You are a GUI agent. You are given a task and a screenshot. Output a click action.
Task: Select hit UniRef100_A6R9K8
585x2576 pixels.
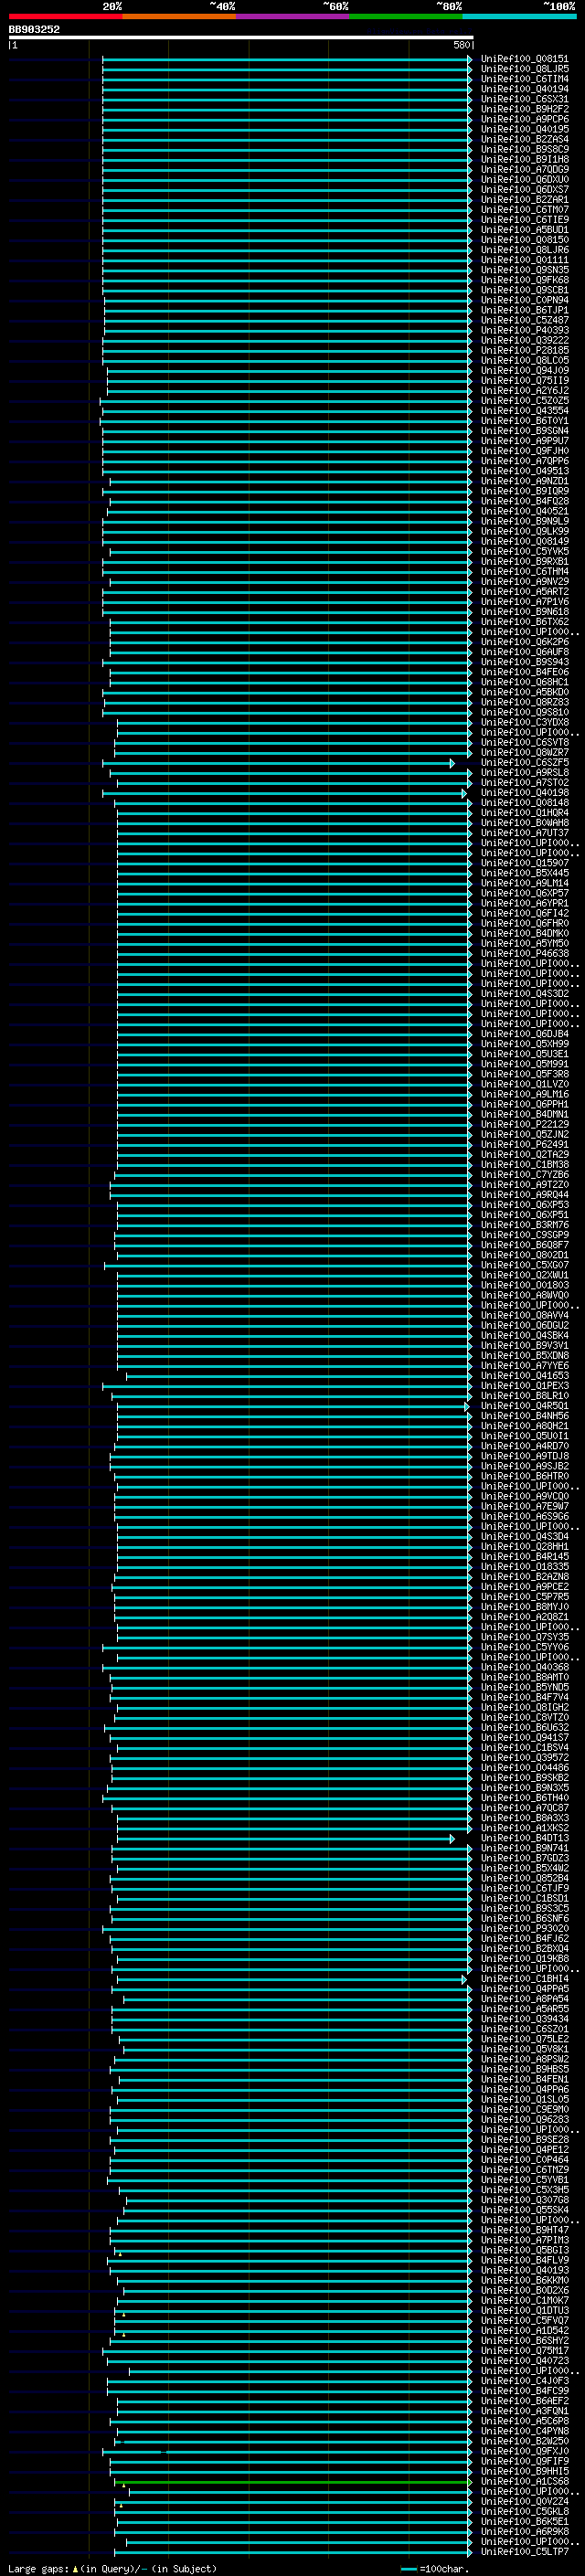point(525,2532)
